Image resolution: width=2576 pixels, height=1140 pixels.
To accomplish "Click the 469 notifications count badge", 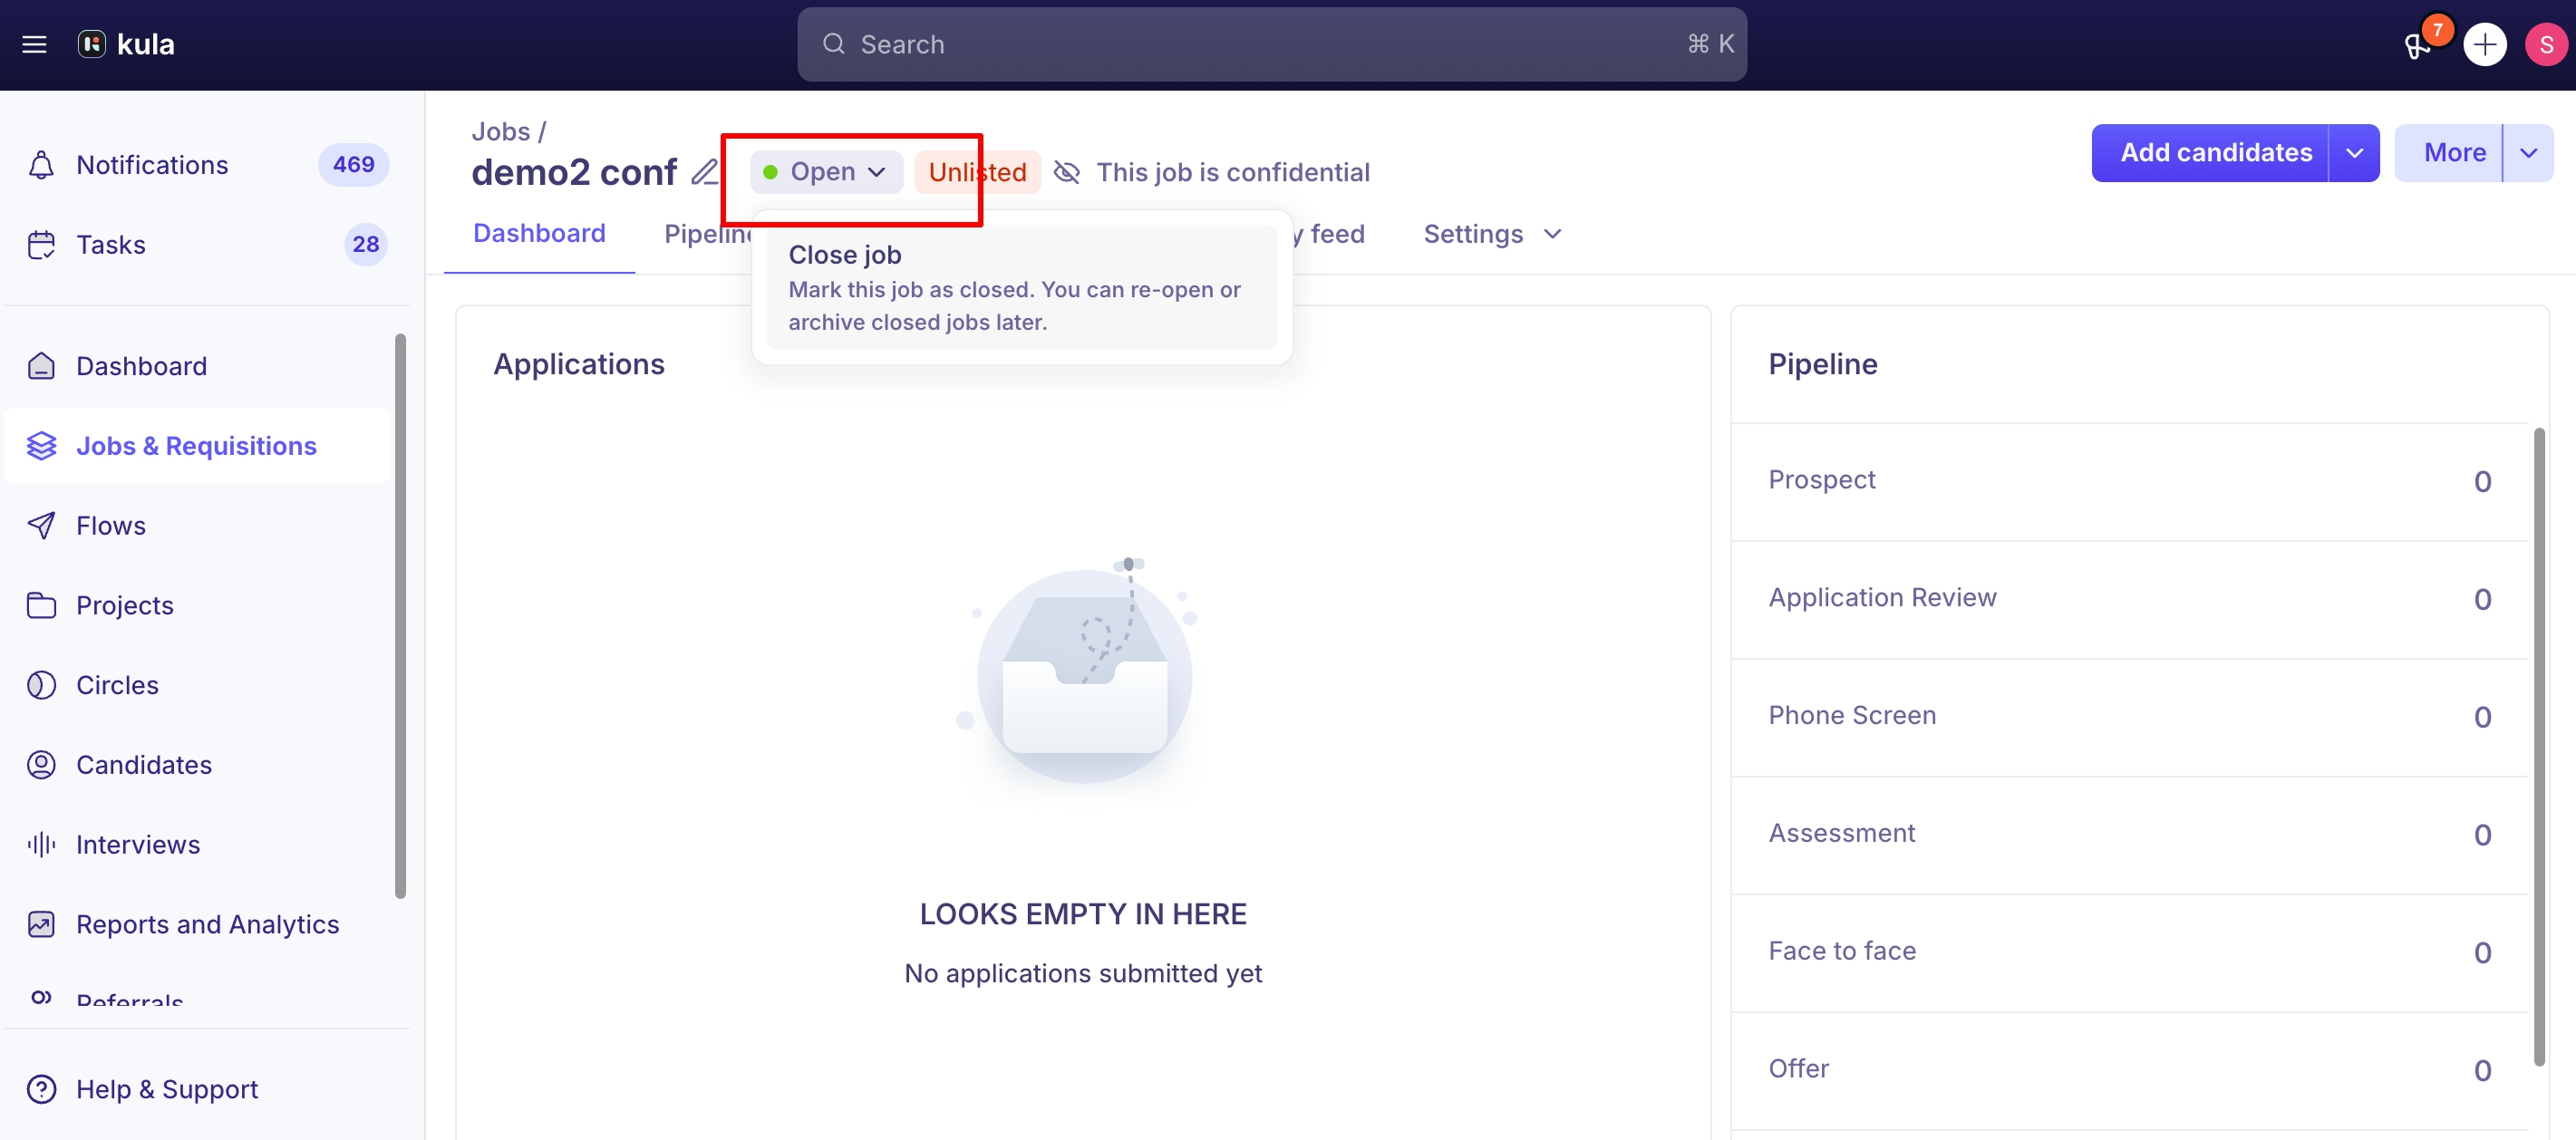I will point(353,165).
